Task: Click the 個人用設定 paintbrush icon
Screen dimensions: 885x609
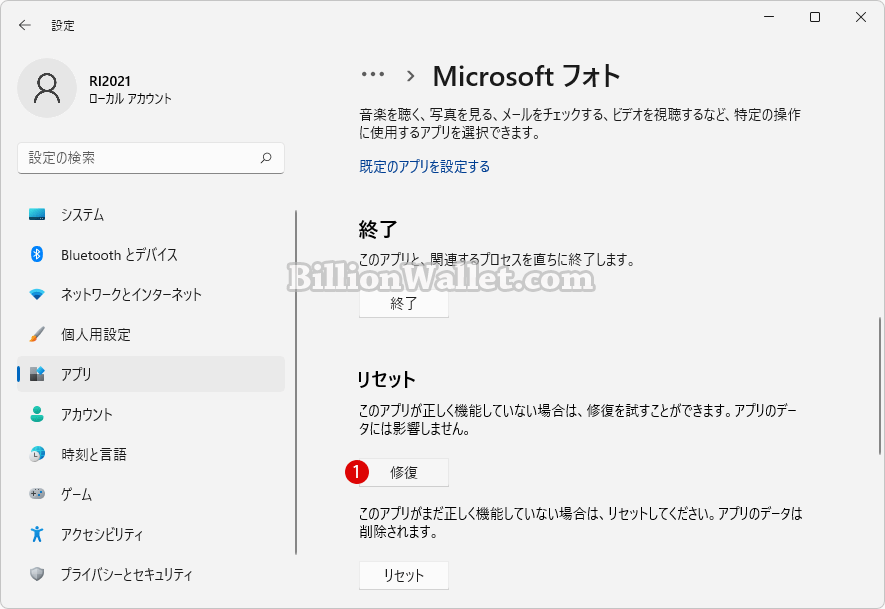Action: (37, 334)
